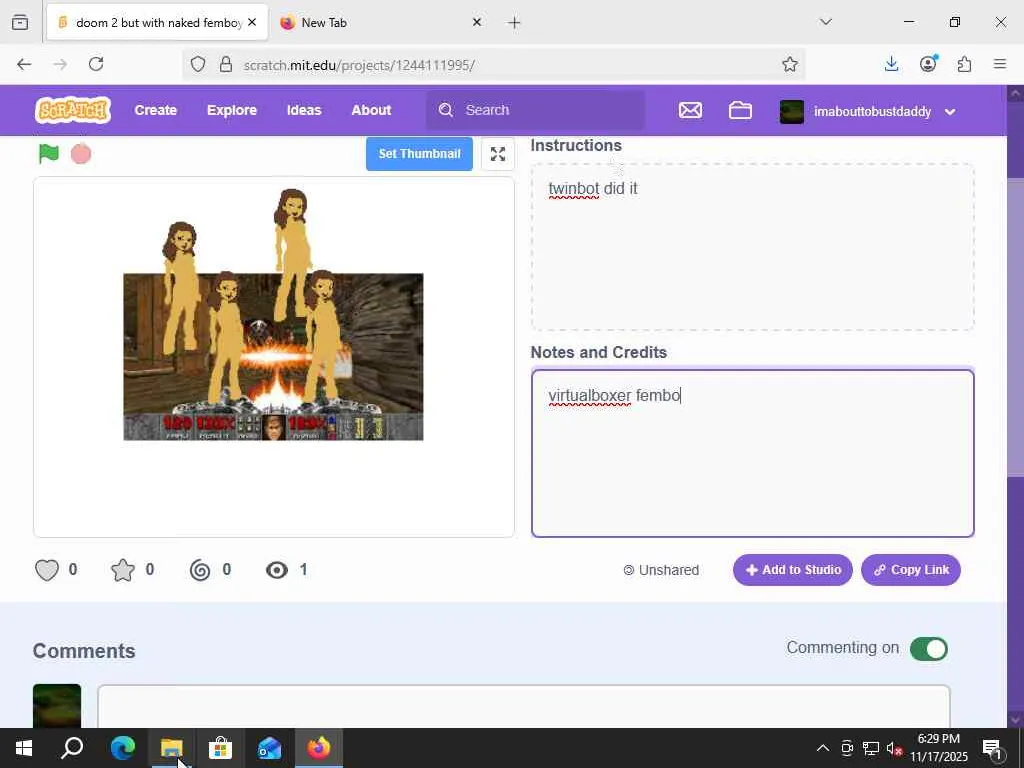The image size is (1024, 768).
Task: Open the Windows Start menu
Action: click(x=24, y=748)
